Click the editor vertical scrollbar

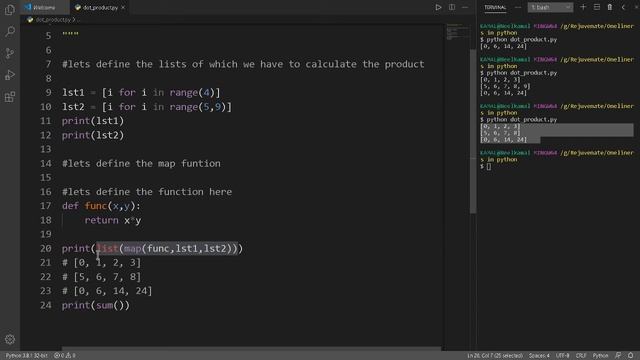(473, 131)
